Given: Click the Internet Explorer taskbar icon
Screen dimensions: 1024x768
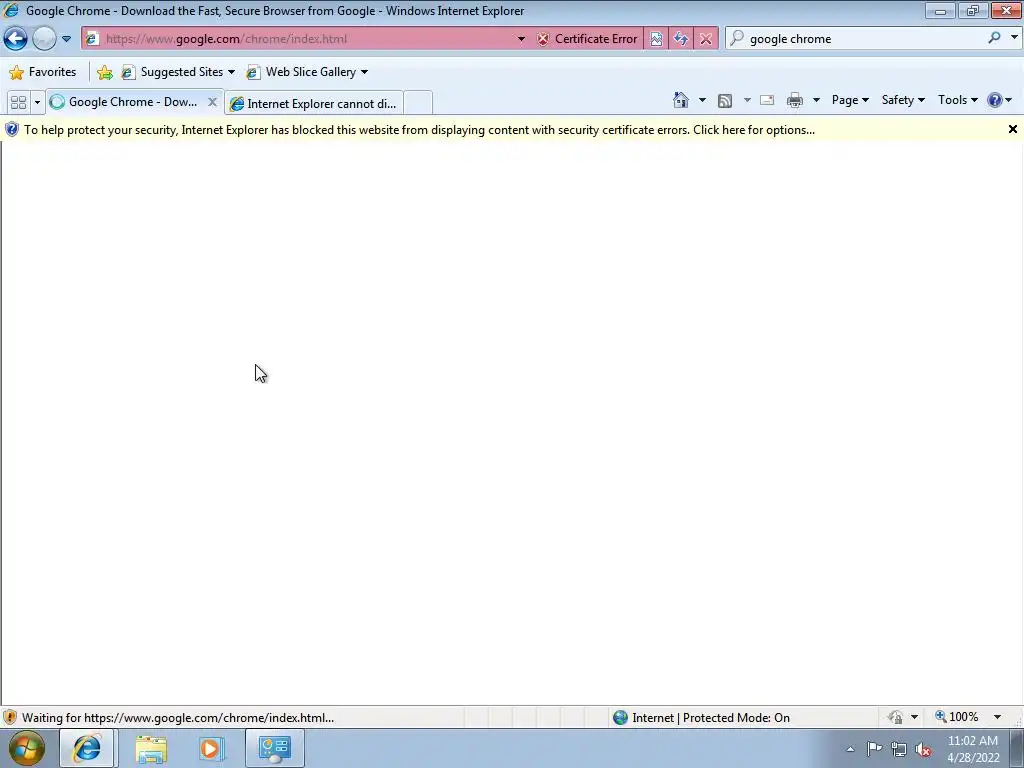Looking at the screenshot, I should [x=88, y=748].
